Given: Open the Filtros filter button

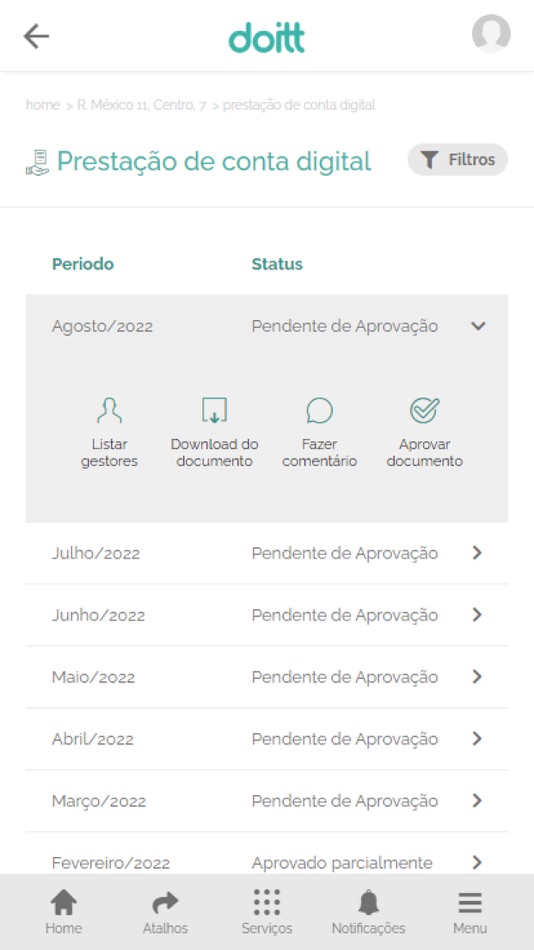Looking at the screenshot, I should [x=458, y=160].
